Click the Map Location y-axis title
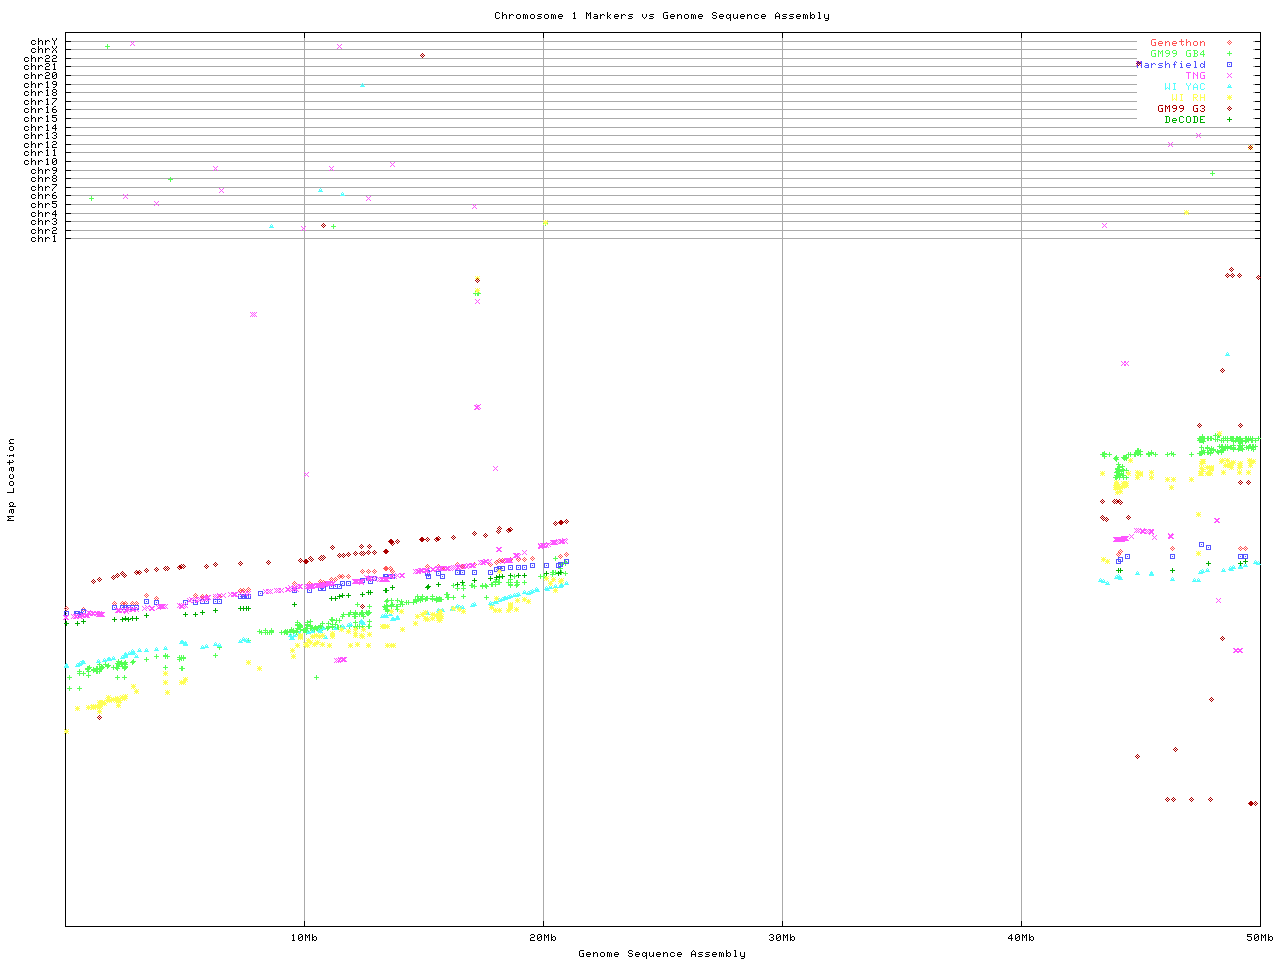Viewport: 1280px width, 960px height. click(12, 480)
